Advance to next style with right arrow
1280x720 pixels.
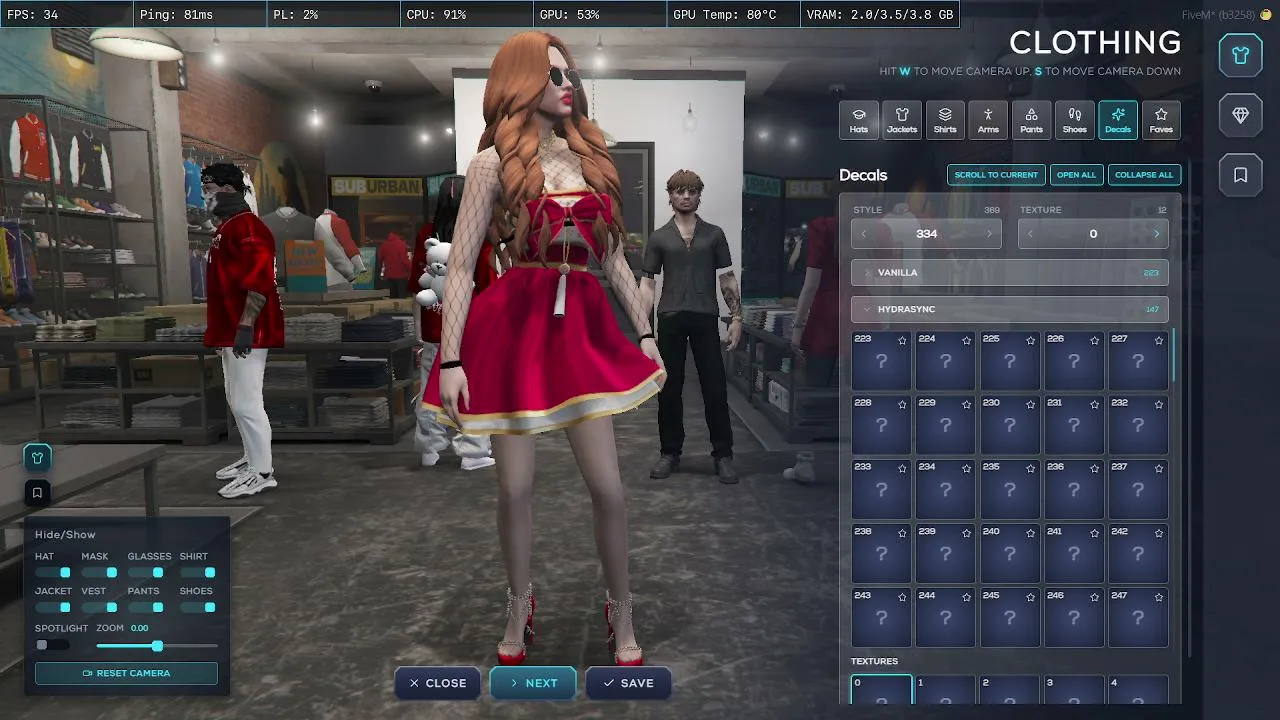pos(990,234)
